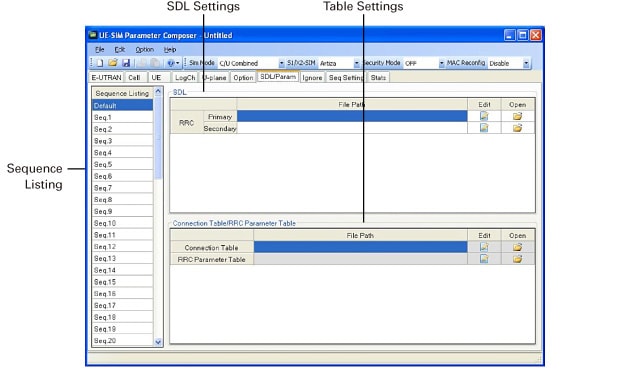Screen dimensions: 630x386
Task: Click the Edit icon for RRC Parameter Table
Action: click(484, 259)
